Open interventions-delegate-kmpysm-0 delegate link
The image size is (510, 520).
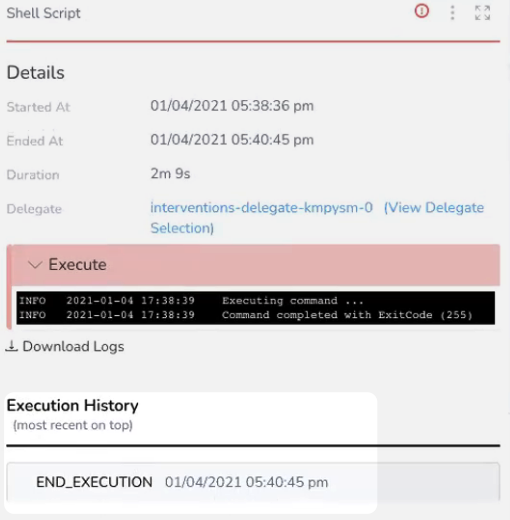(261, 207)
